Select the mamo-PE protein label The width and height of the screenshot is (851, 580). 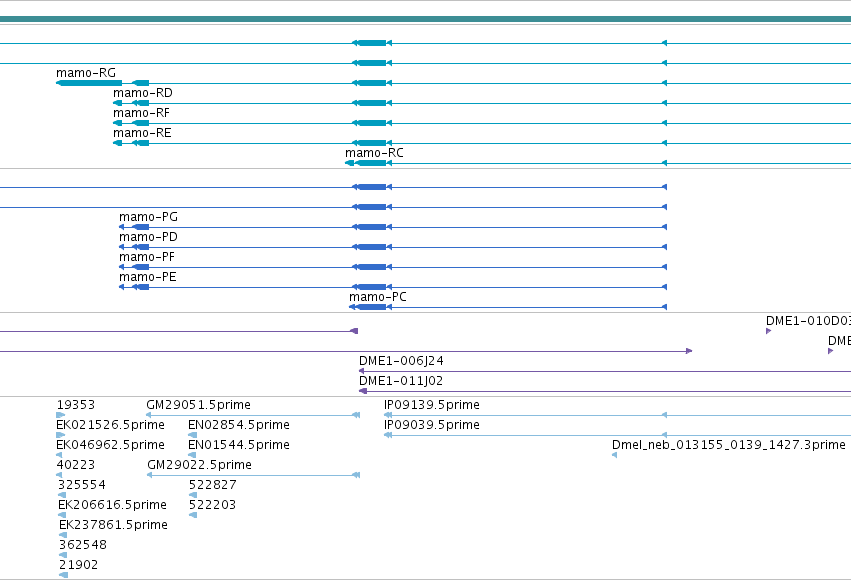pos(148,277)
